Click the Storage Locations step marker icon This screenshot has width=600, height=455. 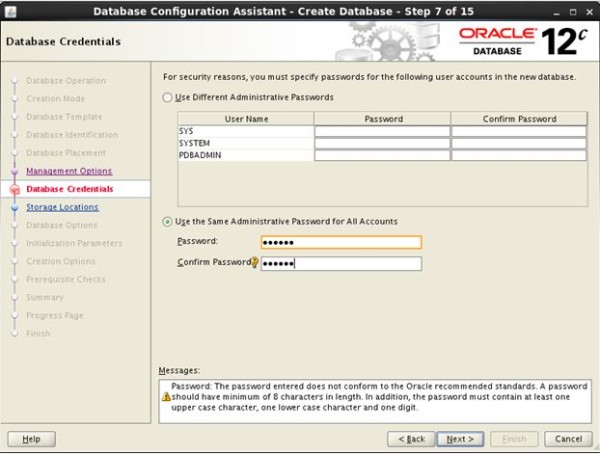[15, 207]
